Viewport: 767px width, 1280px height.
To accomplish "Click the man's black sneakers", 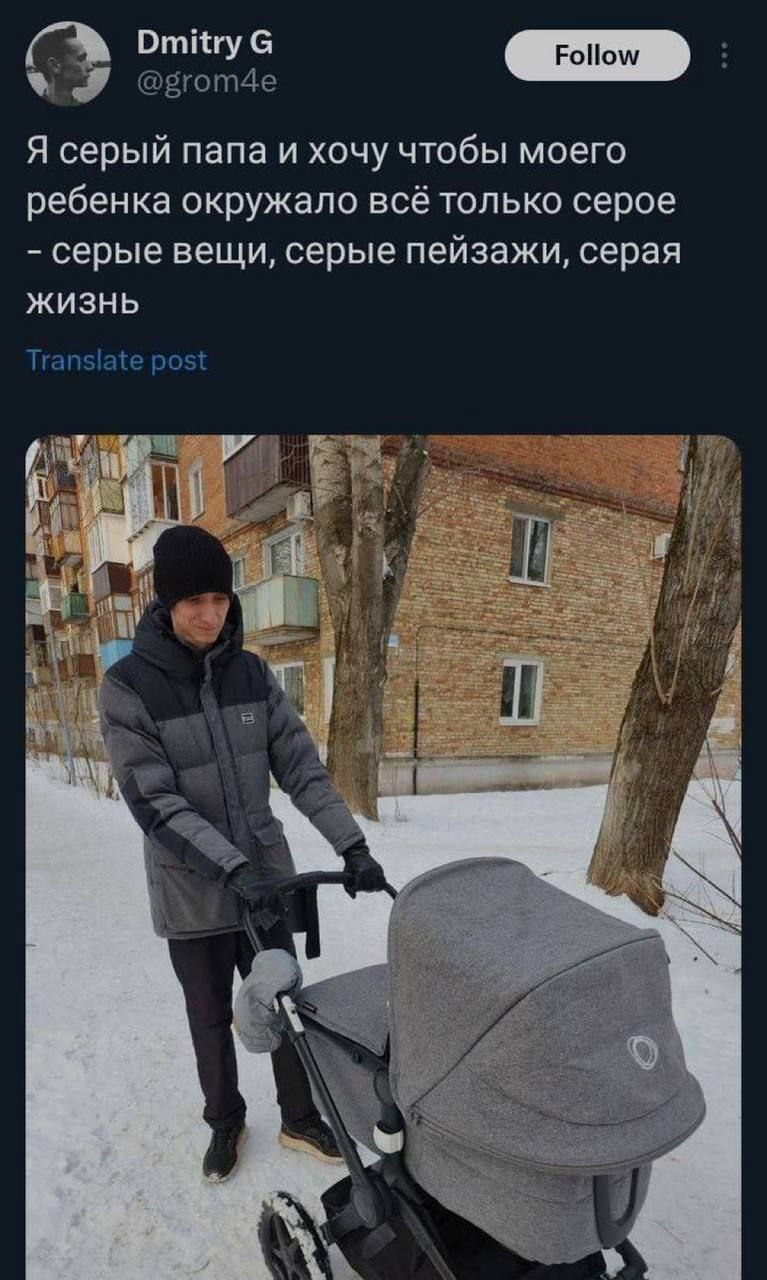I will point(270,1148).
